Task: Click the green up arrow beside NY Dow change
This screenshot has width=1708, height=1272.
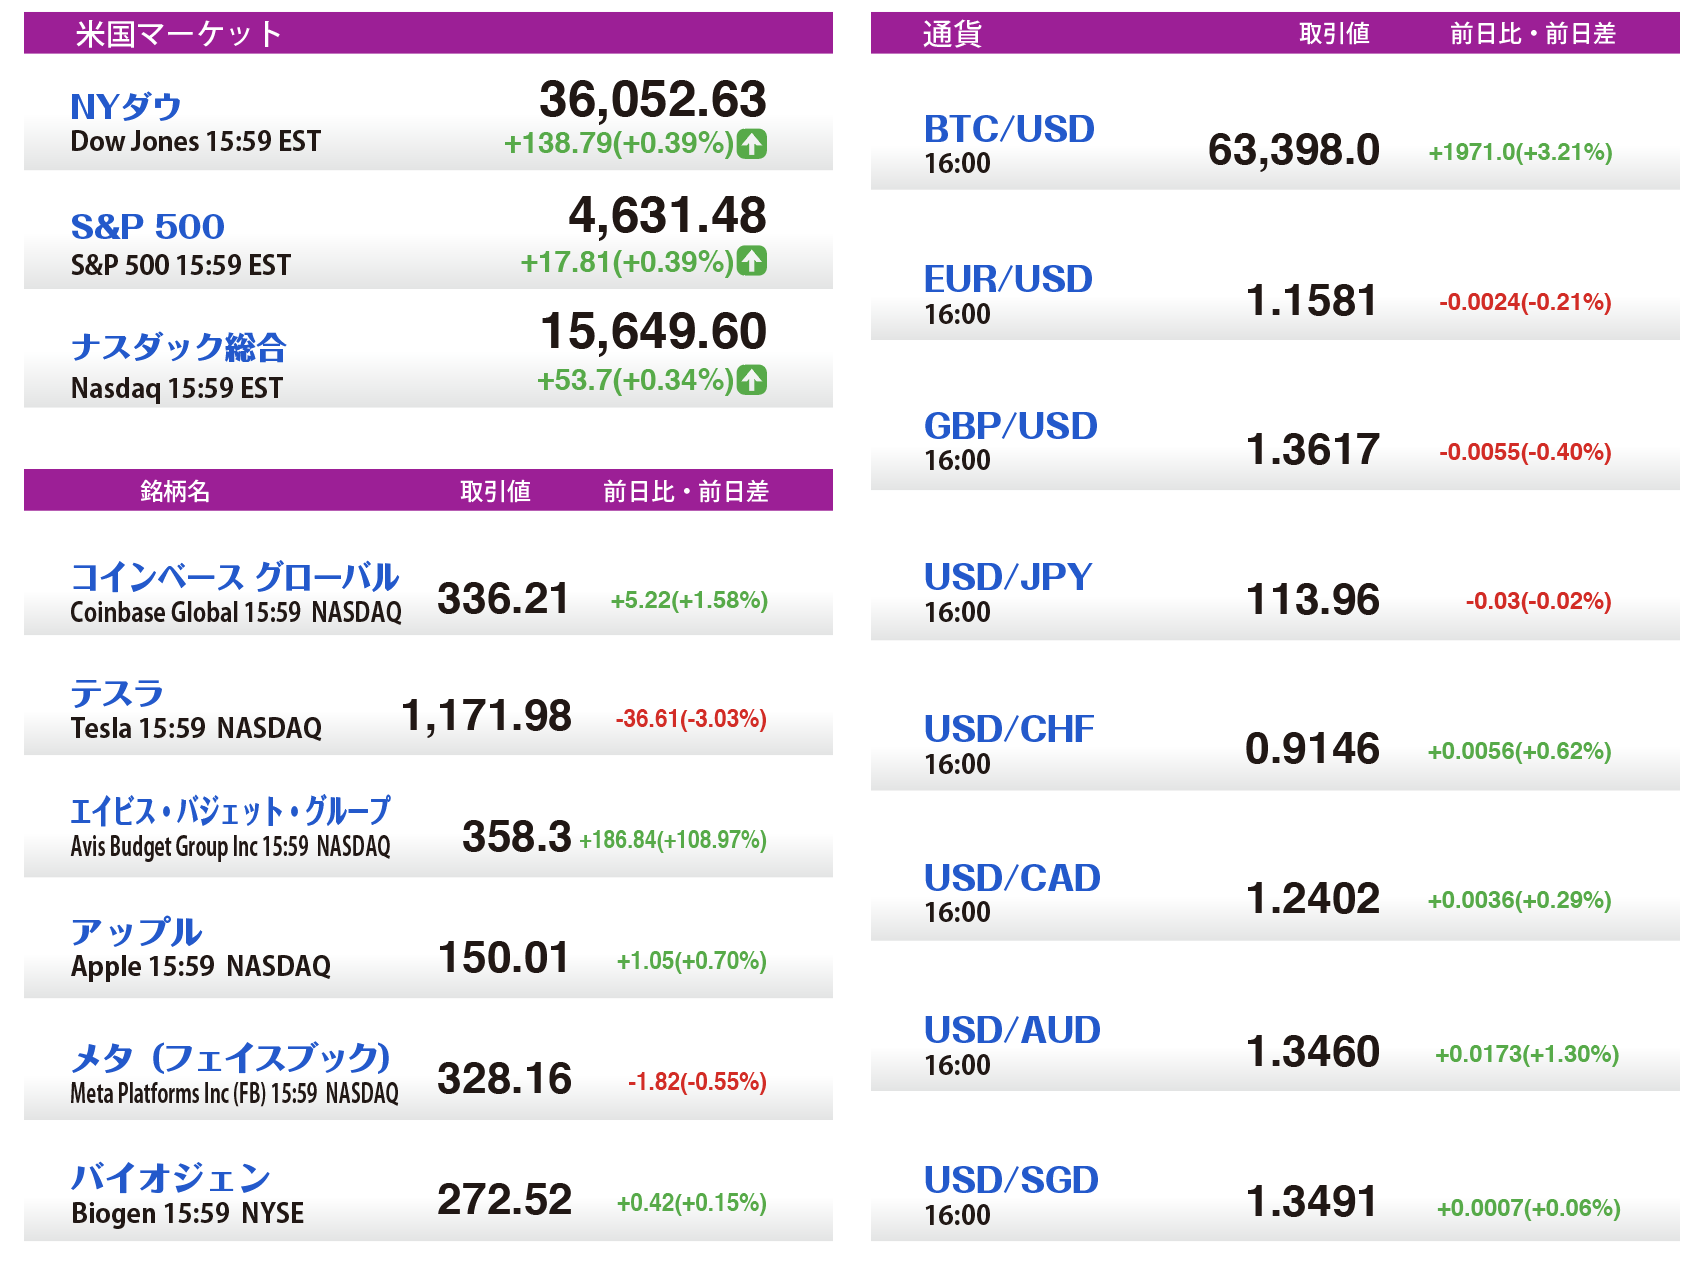Action: coord(752,144)
